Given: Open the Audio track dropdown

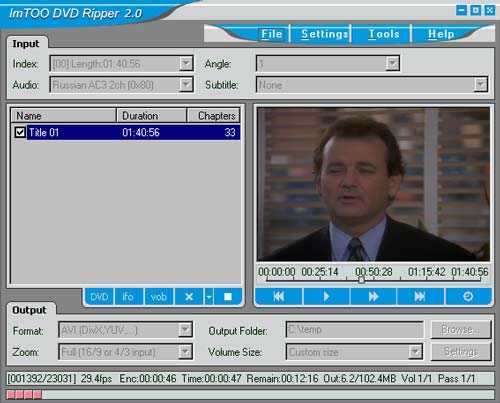Looking at the screenshot, I should click(186, 85).
